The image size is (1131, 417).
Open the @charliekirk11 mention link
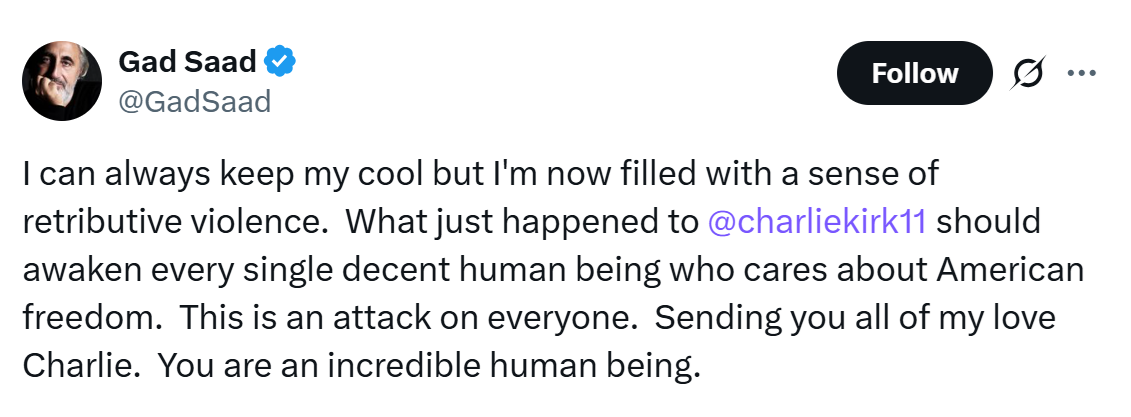[x=816, y=222]
